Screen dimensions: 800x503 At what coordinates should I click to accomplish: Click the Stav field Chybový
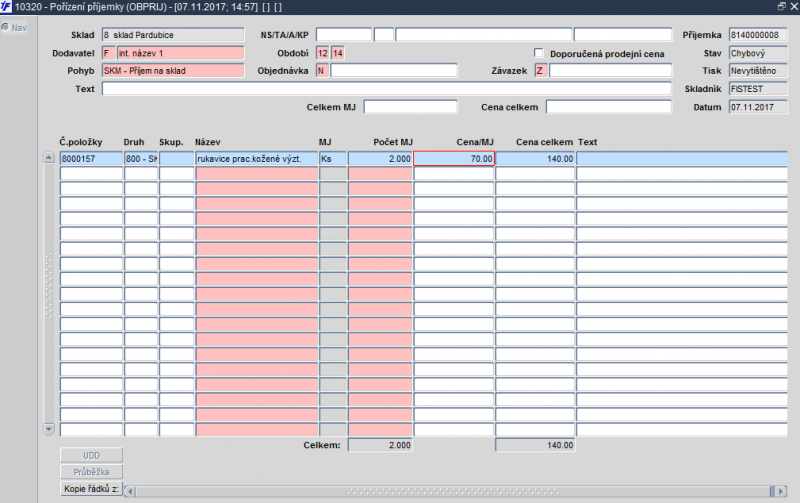pos(758,53)
